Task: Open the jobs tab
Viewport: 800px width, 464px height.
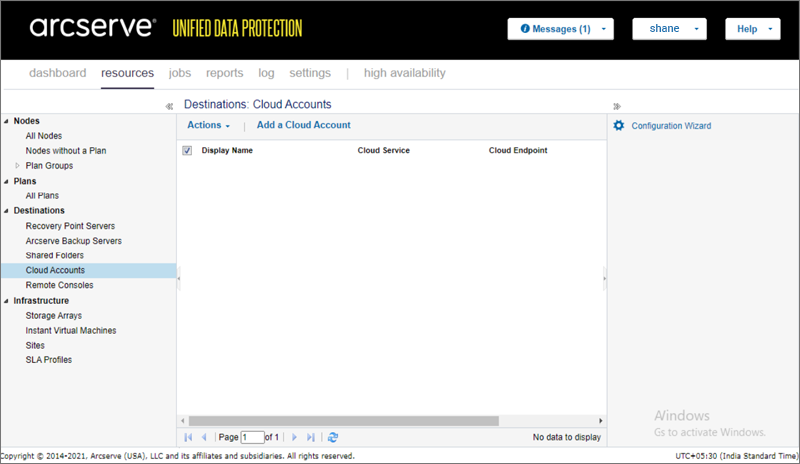Action: click(x=180, y=73)
